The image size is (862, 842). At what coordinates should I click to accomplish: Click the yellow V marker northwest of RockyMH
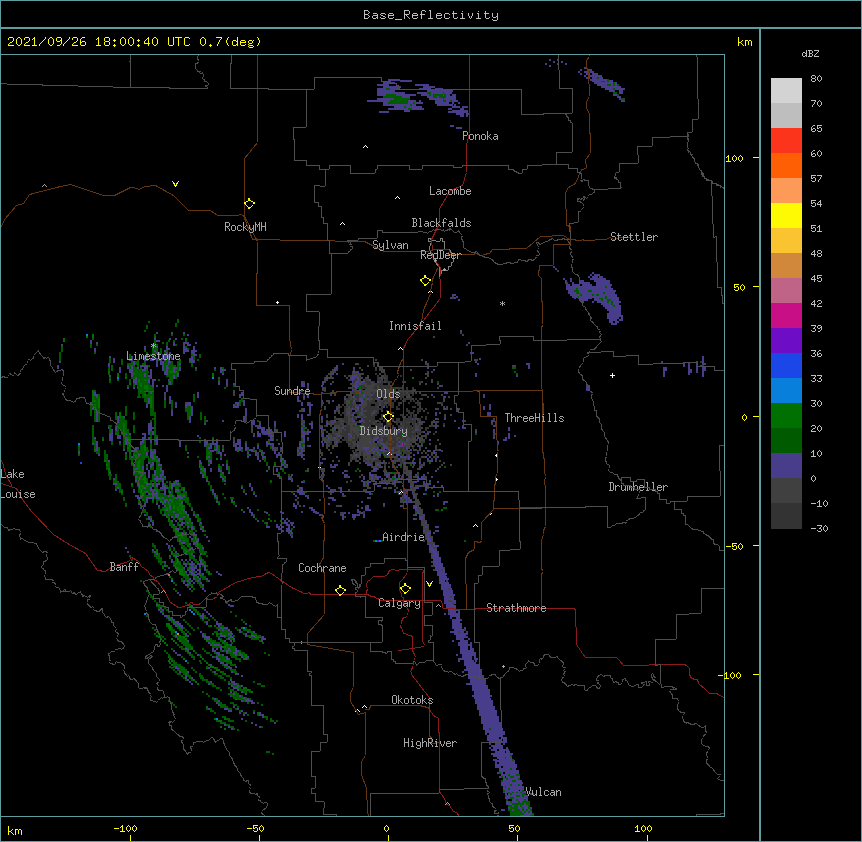pyautogui.click(x=175, y=184)
